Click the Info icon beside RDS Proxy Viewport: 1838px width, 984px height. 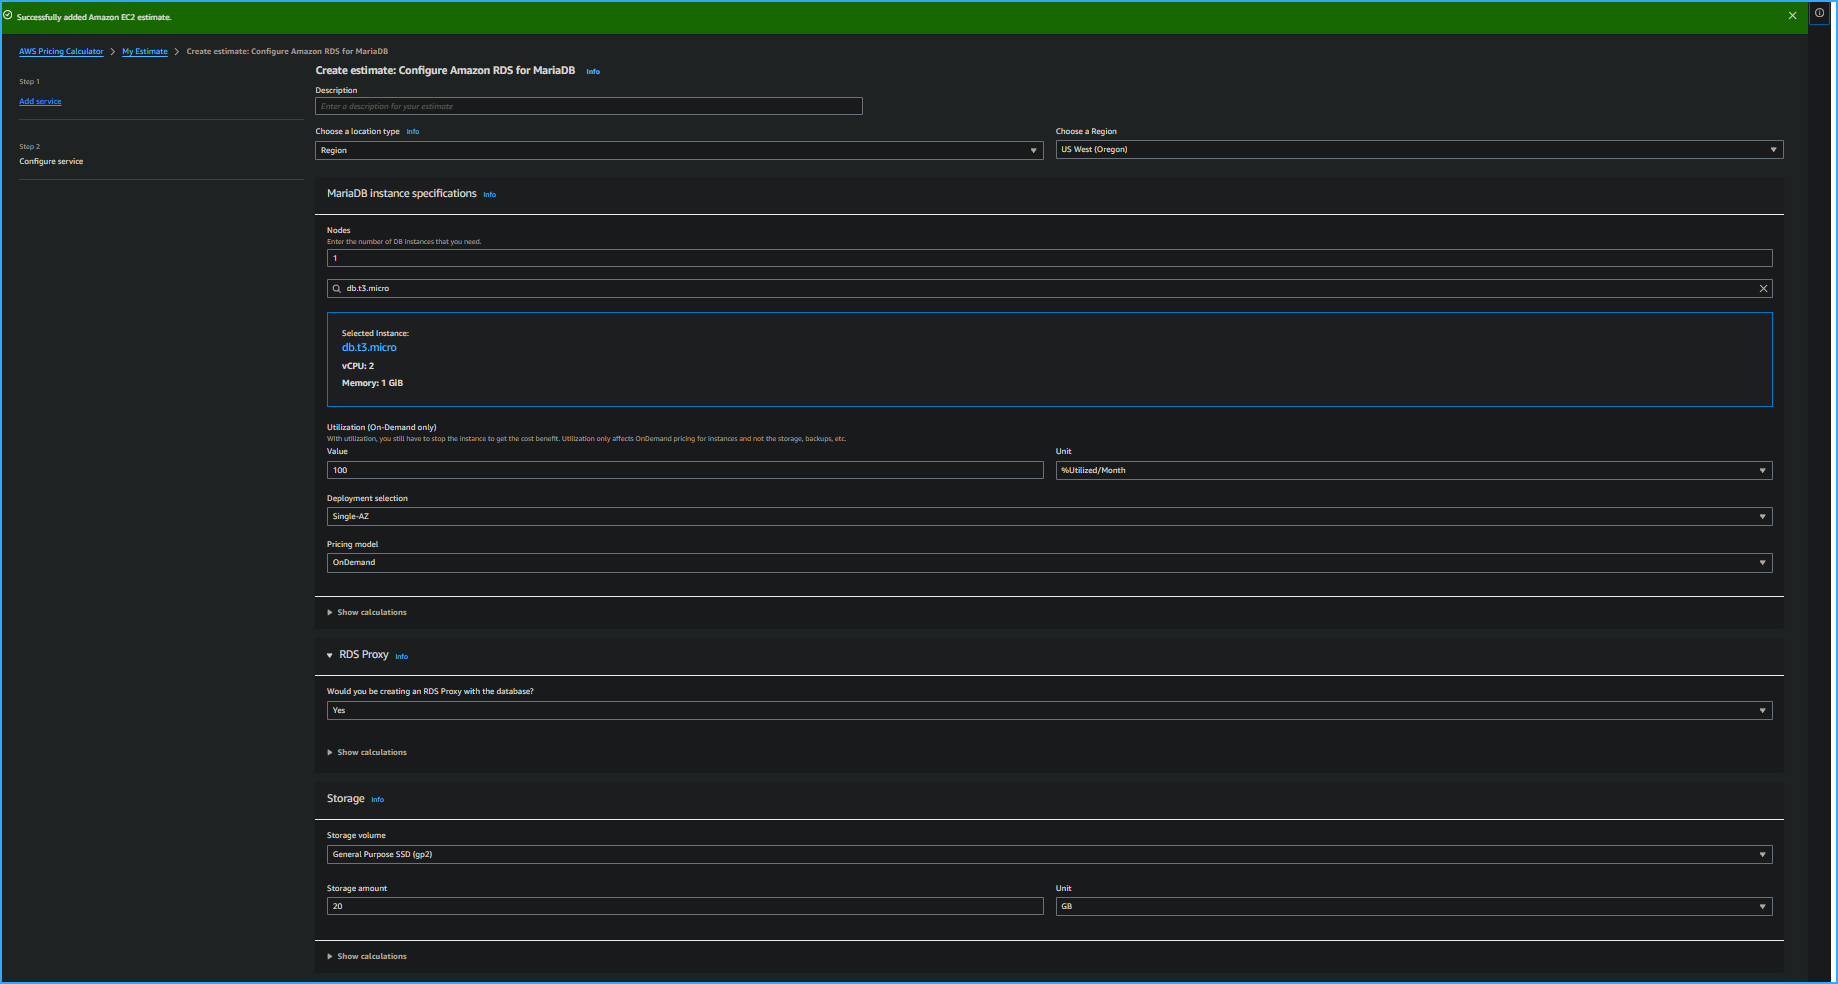(401, 656)
